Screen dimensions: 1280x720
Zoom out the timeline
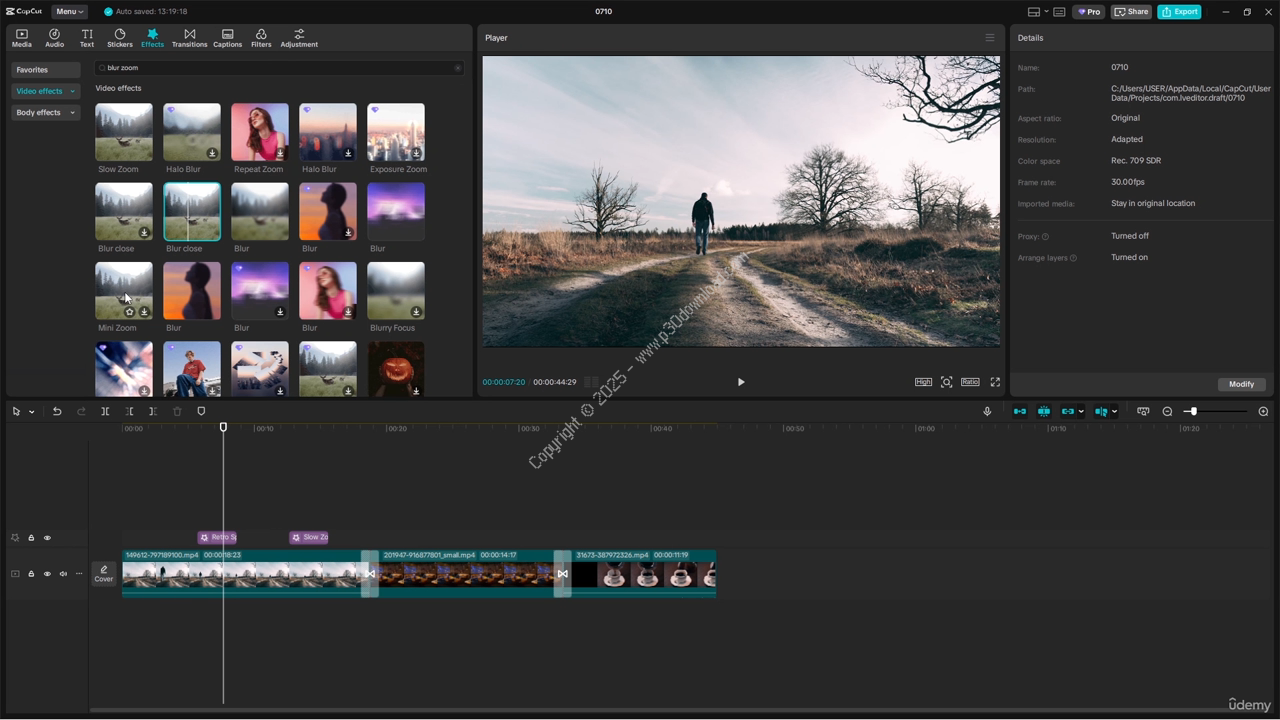(x=1167, y=412)
